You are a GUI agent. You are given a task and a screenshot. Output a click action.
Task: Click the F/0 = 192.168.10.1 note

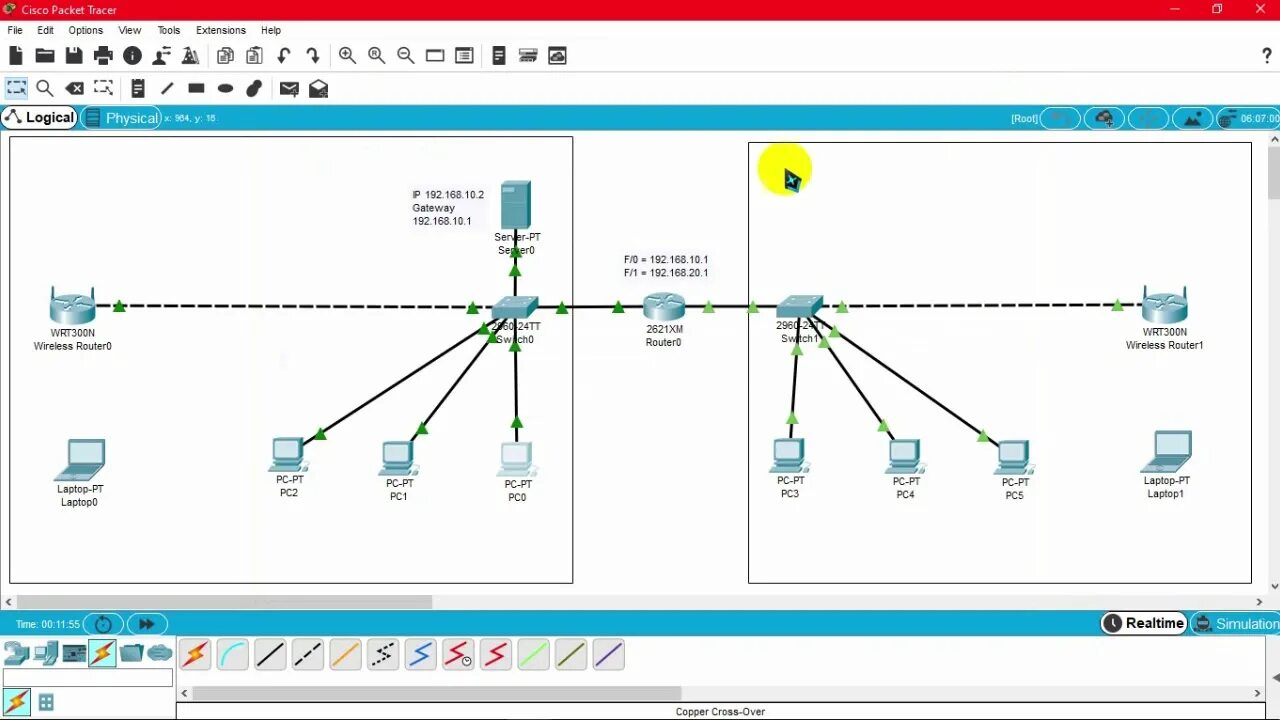[665, 259]
